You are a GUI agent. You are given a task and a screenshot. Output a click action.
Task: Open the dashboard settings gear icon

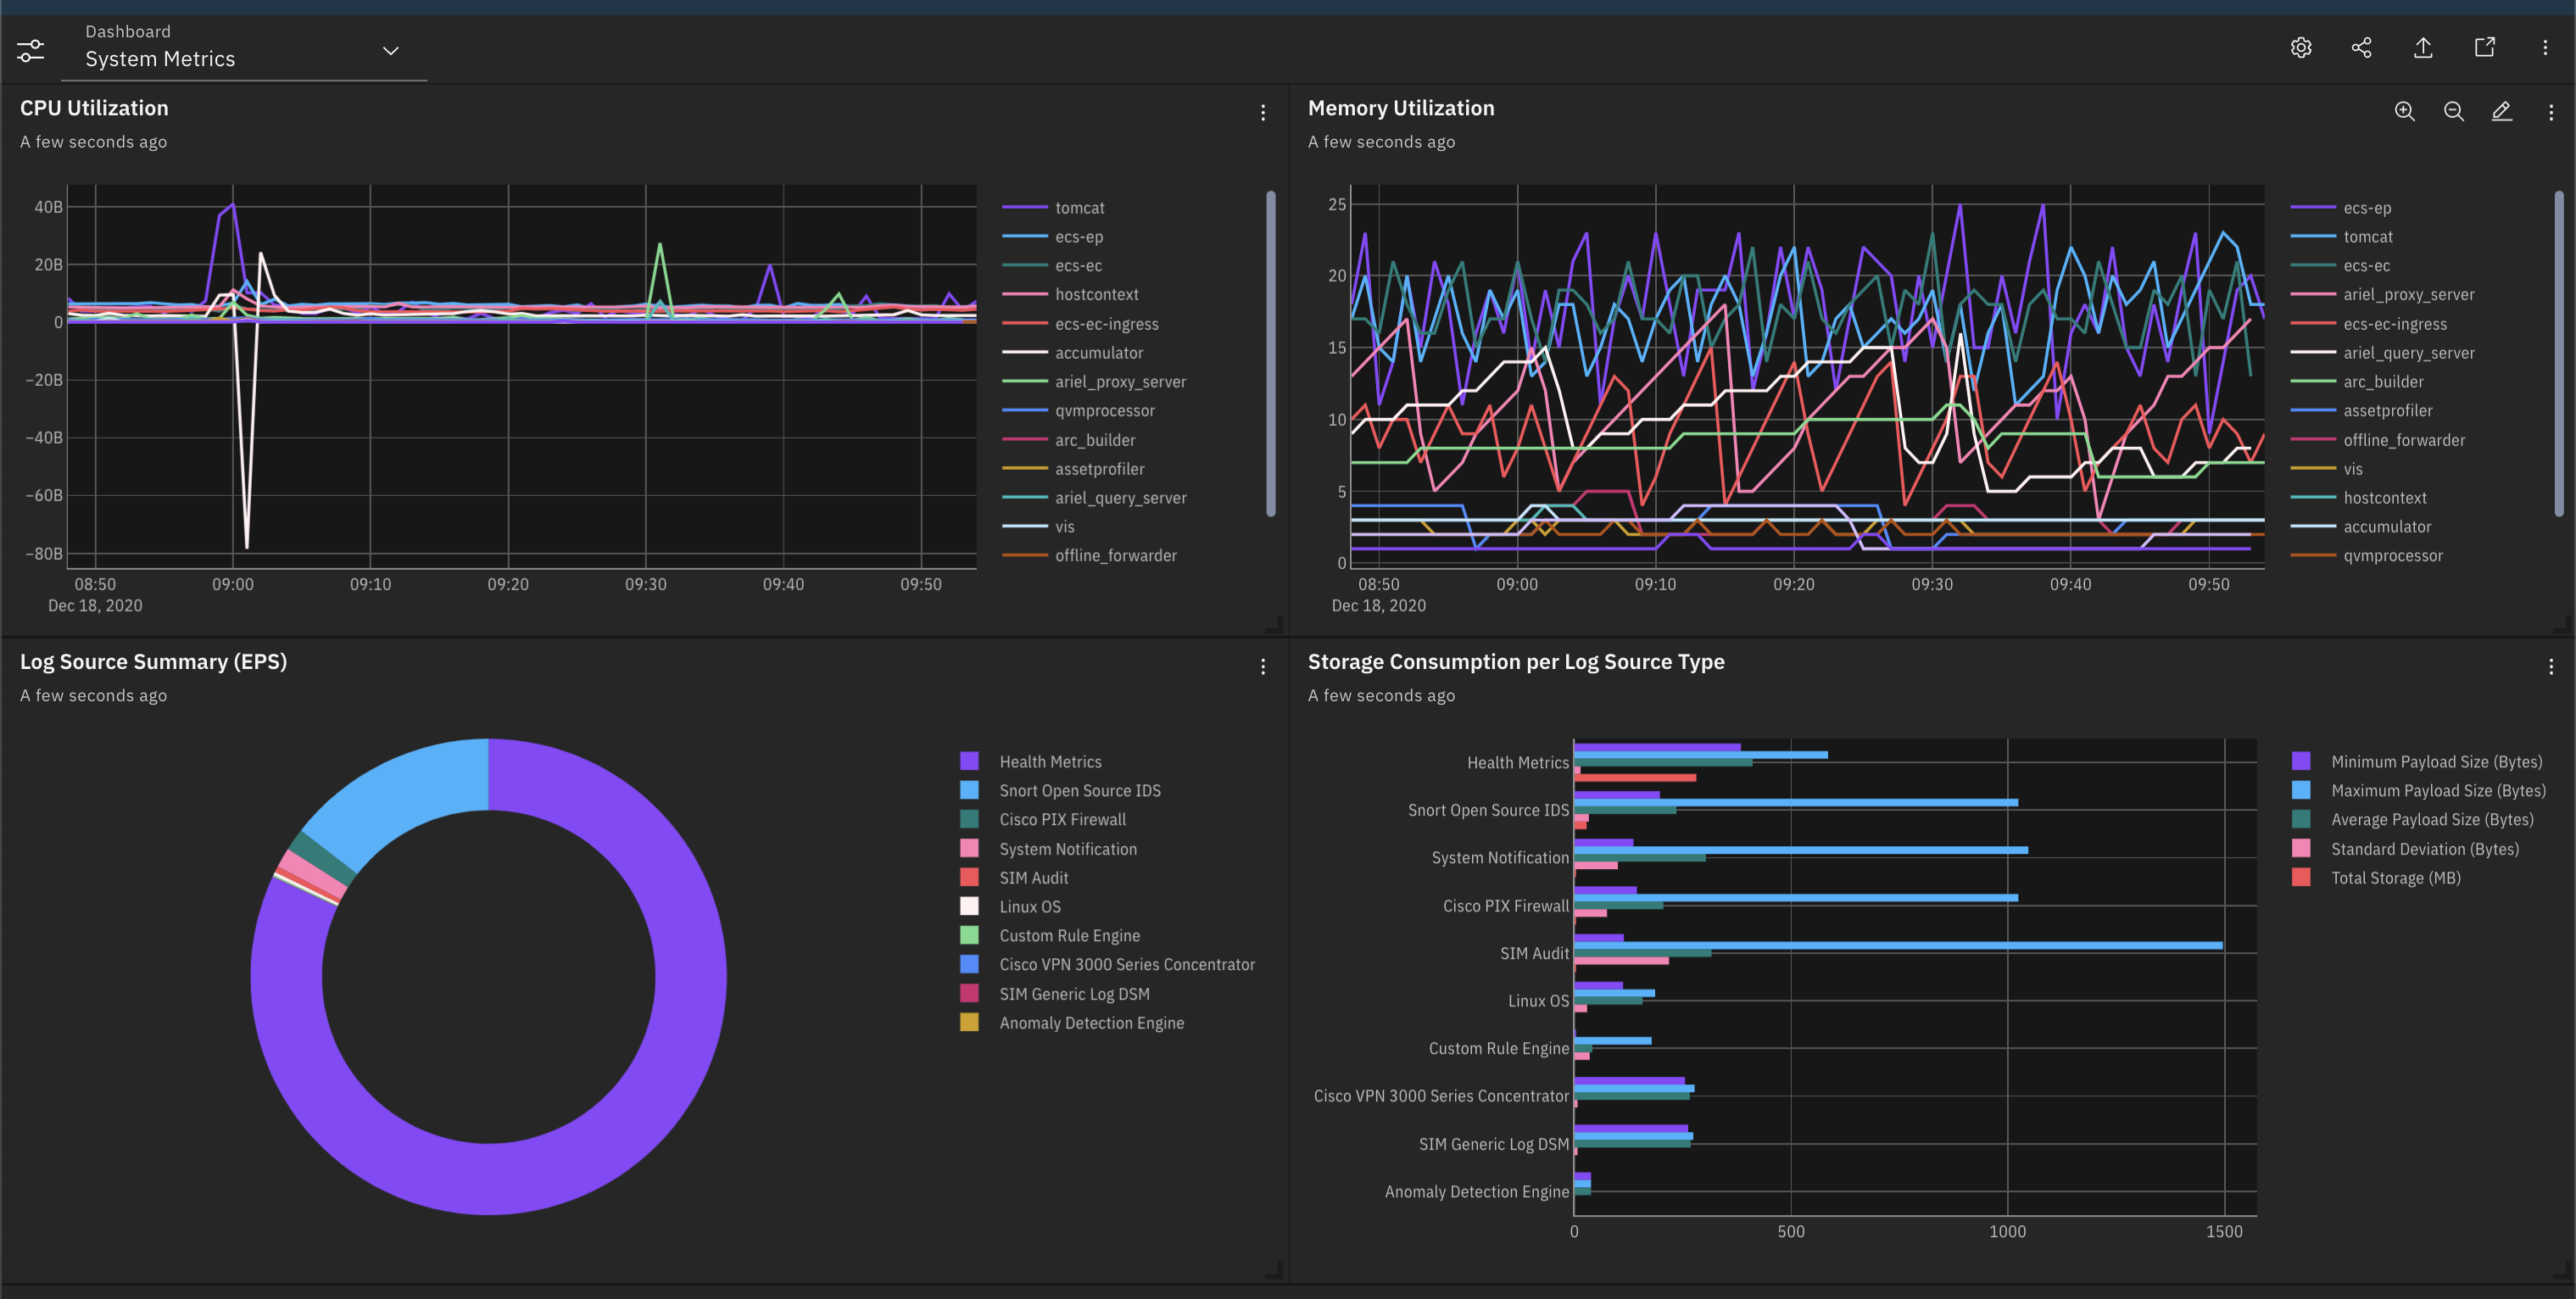click(2301, 47)
